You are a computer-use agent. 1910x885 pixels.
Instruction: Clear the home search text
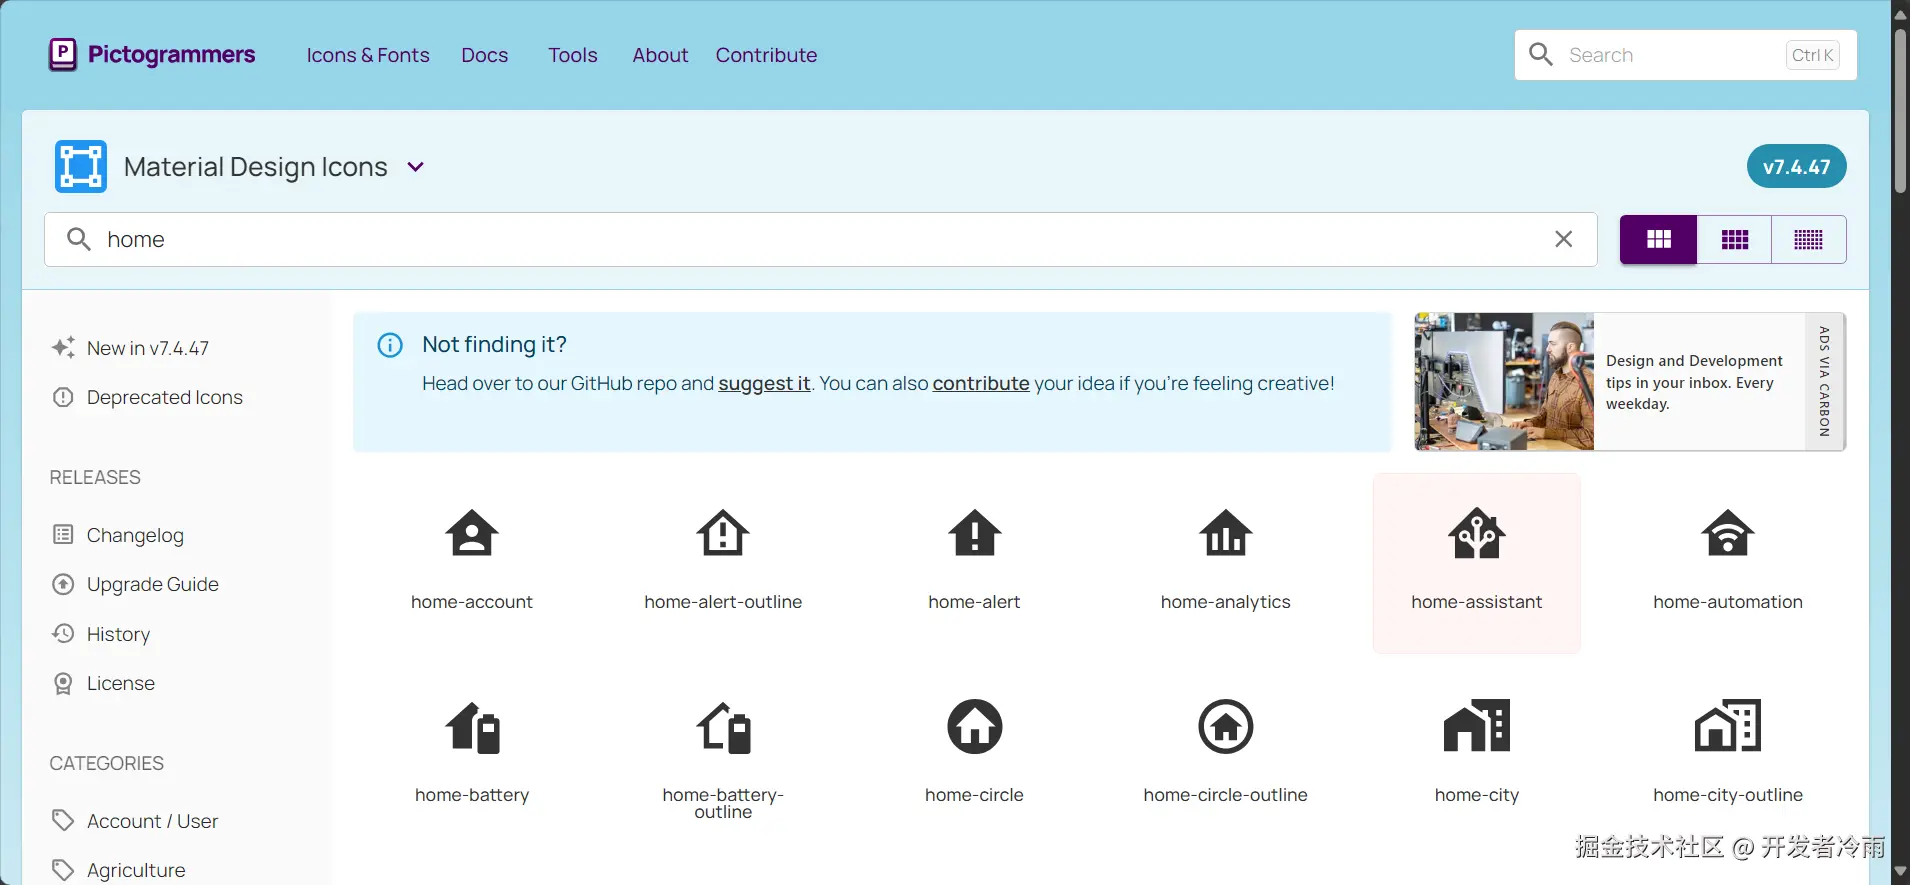click(x=1564, y=239)
